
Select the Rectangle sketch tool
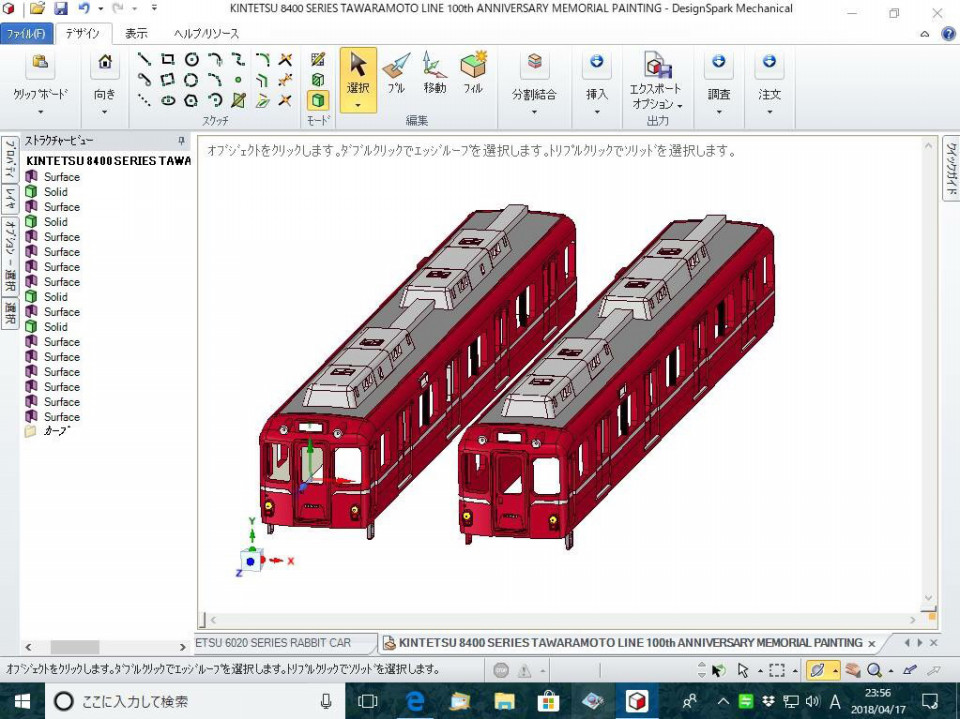[168, 59]
